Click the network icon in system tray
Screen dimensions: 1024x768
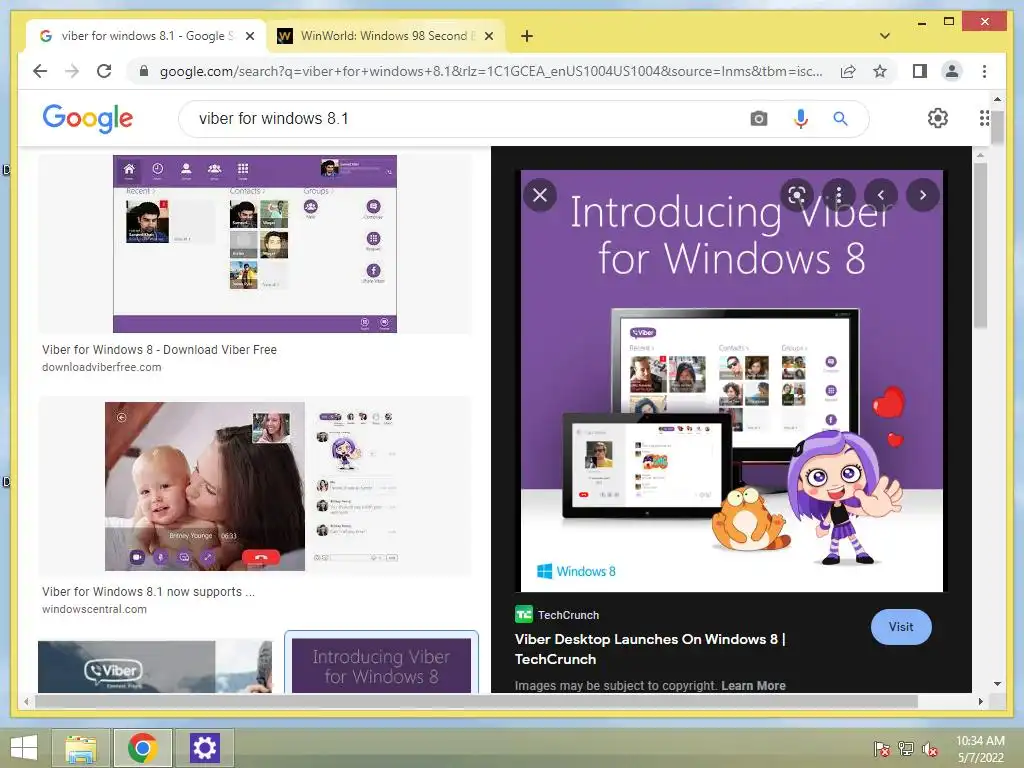[x=906, y=749]
